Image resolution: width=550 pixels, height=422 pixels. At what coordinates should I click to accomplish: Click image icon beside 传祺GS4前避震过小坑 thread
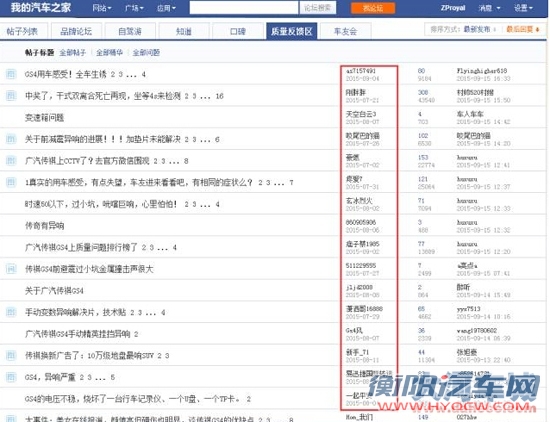click(x=11, y=269)
